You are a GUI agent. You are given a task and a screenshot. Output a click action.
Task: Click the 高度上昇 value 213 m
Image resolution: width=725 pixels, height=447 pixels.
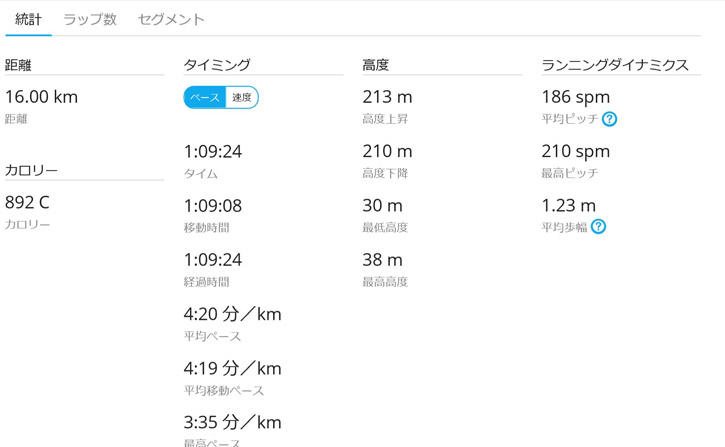tap(387, 97)
